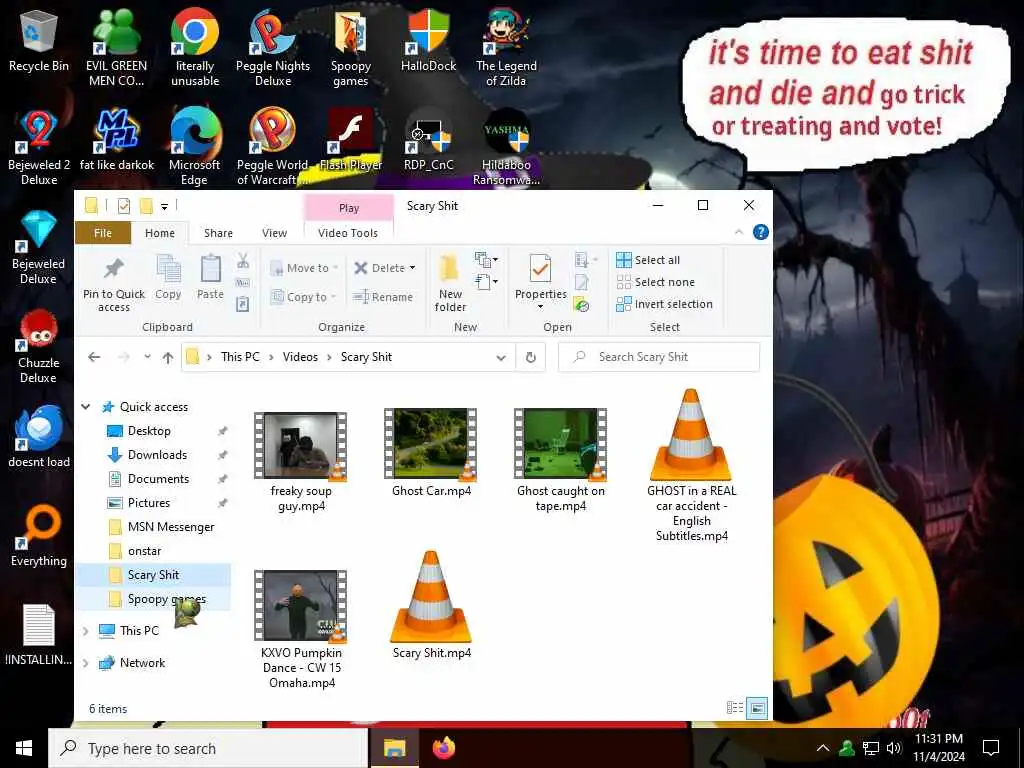Open the Video Tools tab

348,232
